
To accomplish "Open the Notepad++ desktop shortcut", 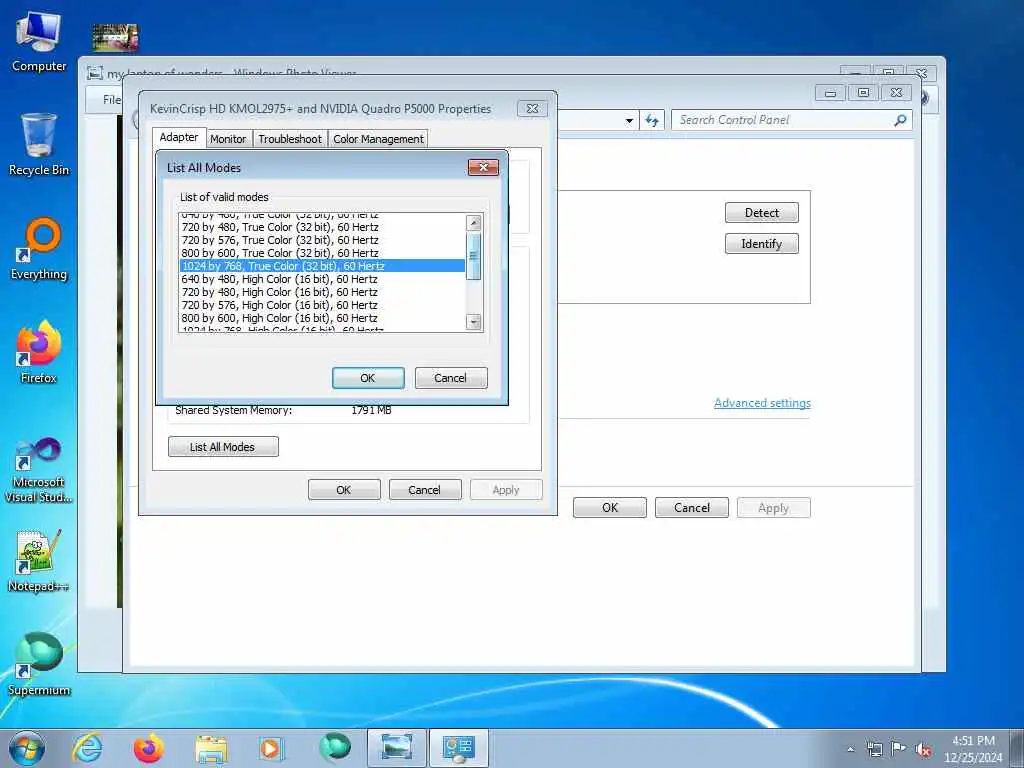I will pos(39,560).
